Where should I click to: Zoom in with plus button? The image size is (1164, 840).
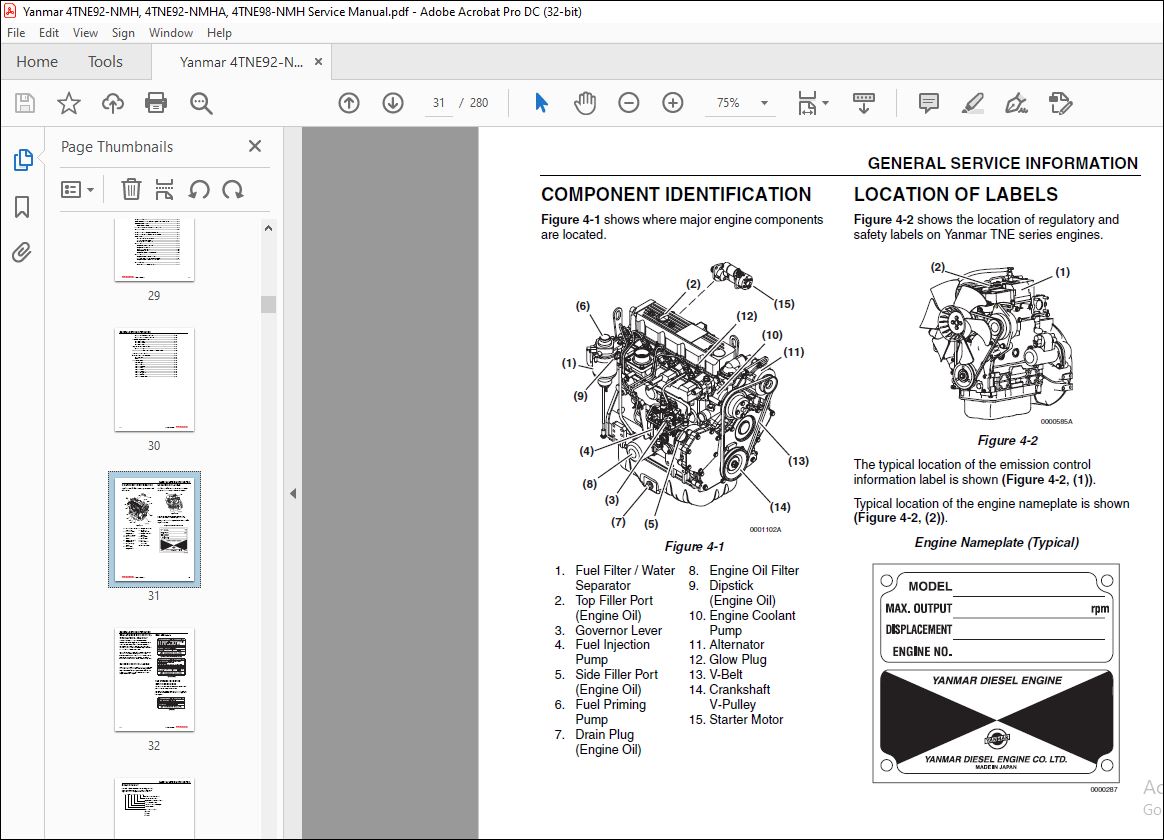(673, 103)
